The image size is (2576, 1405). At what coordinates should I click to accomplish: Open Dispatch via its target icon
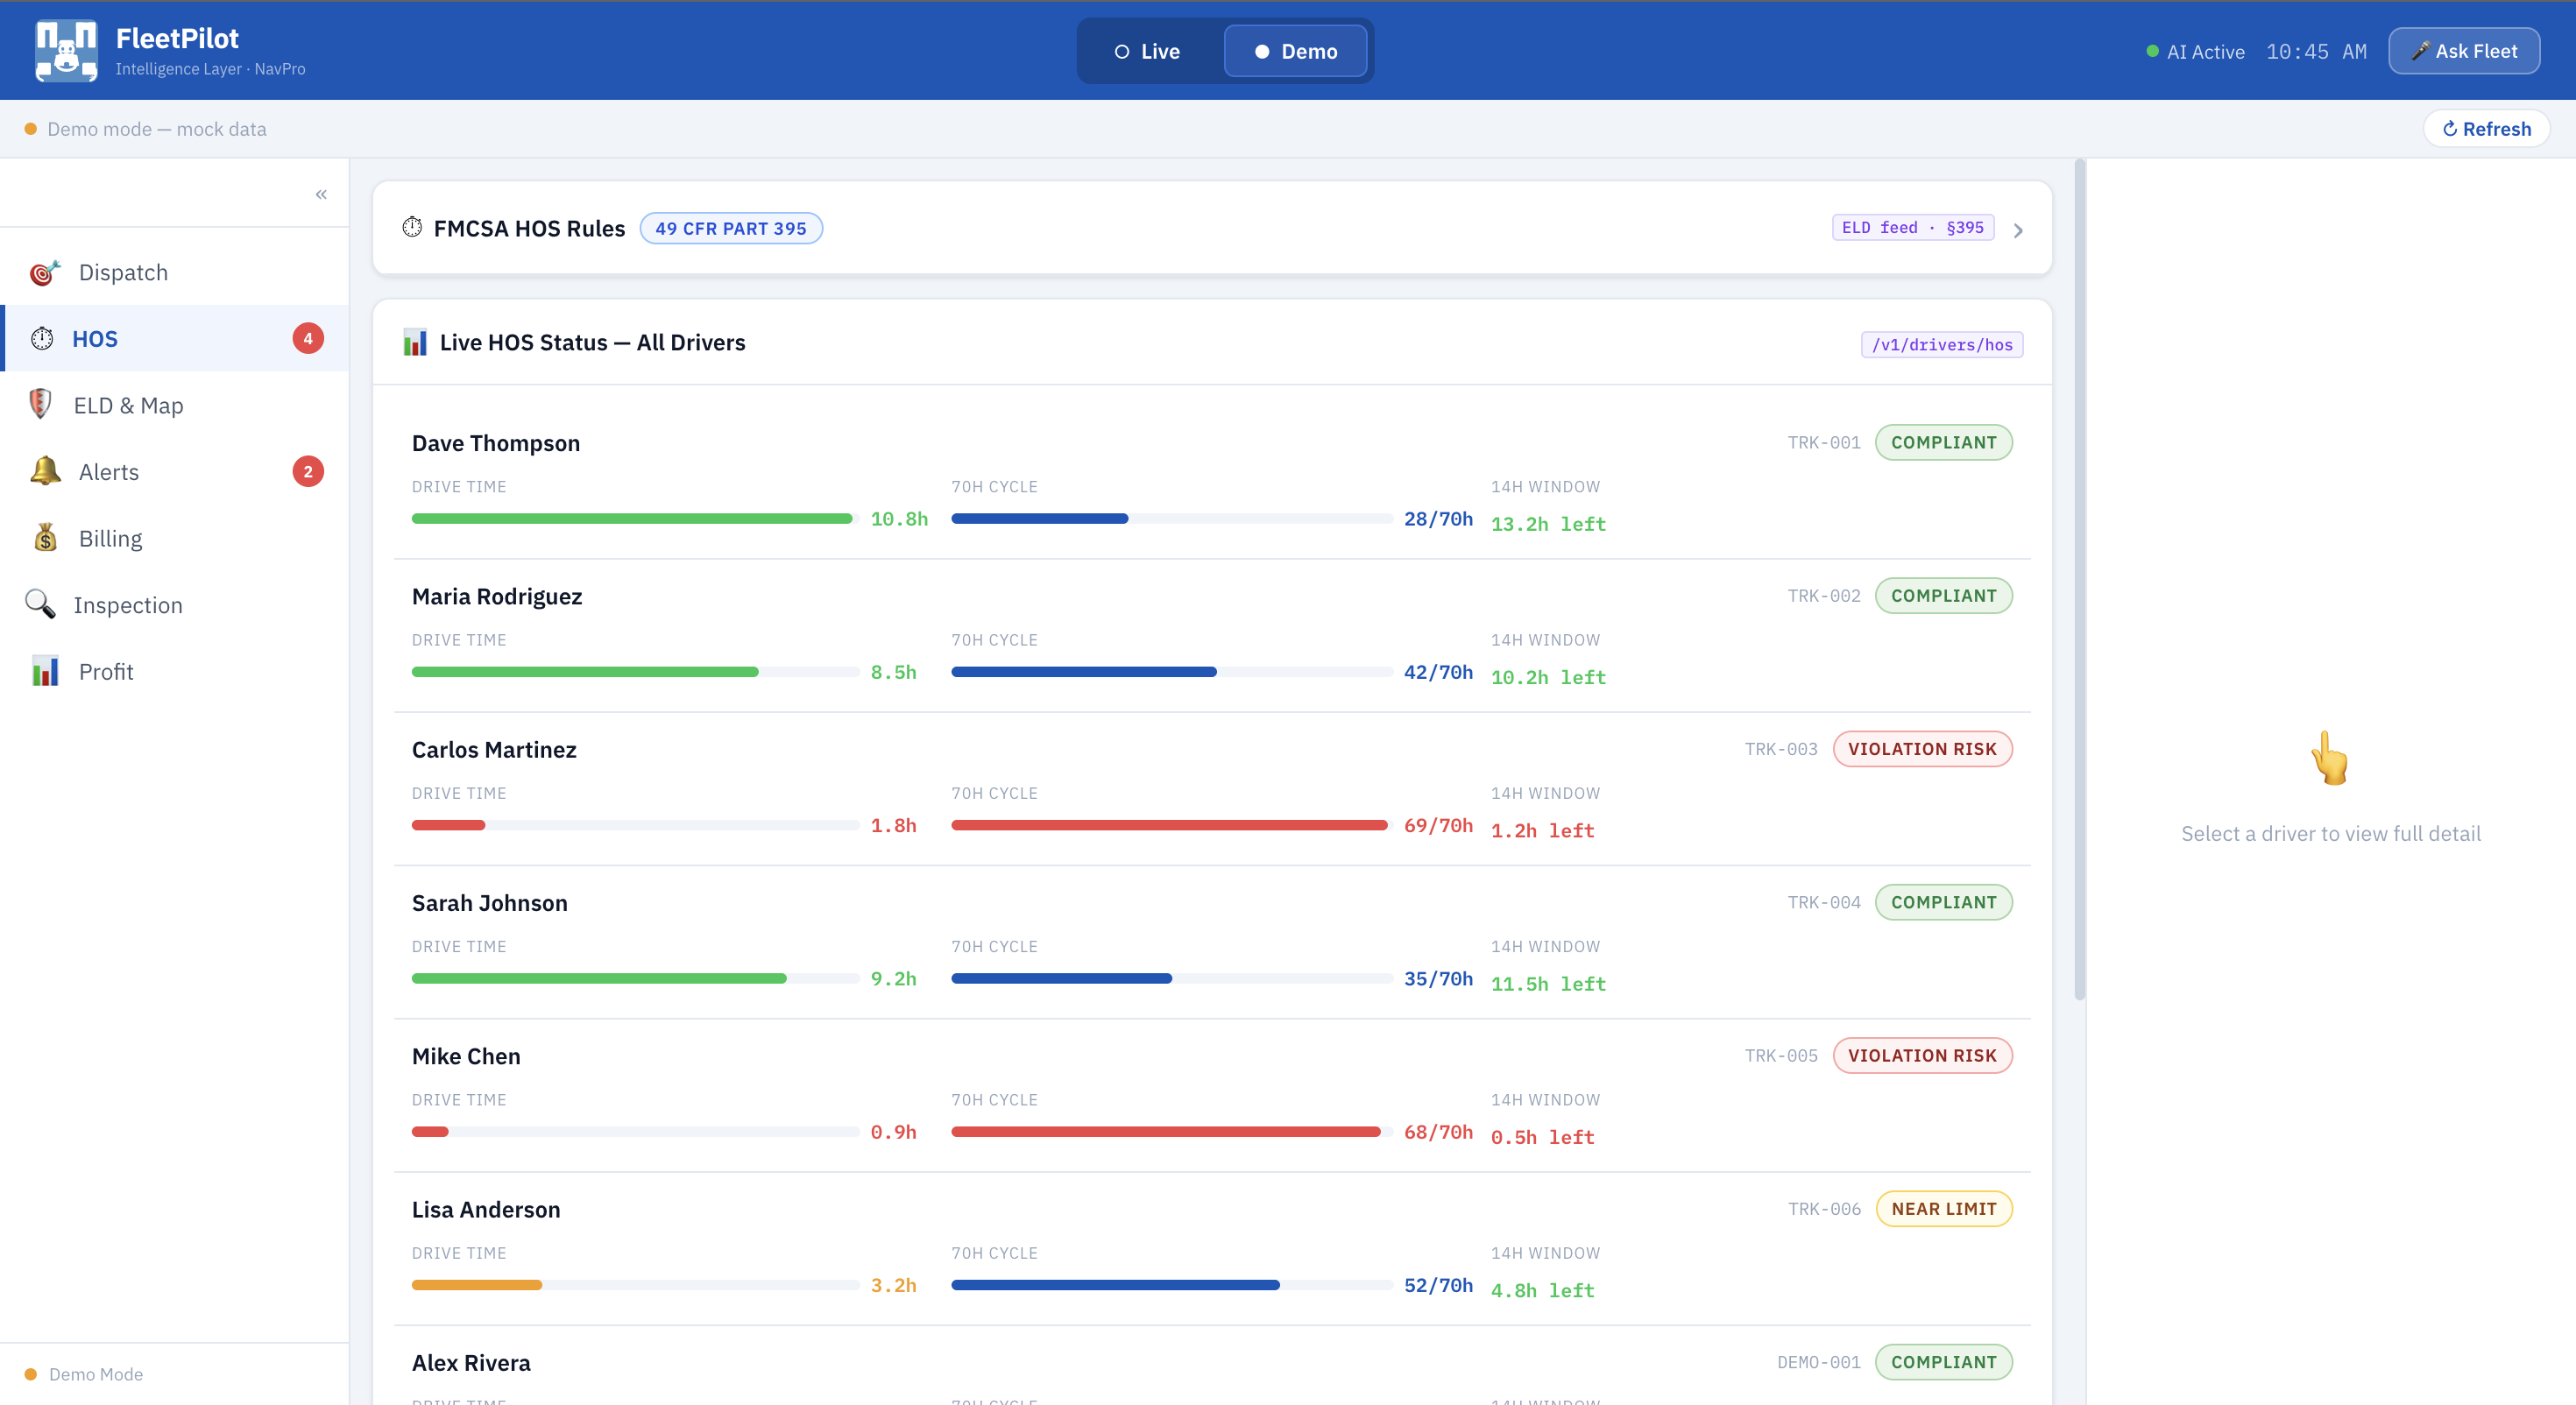[44, 272]
